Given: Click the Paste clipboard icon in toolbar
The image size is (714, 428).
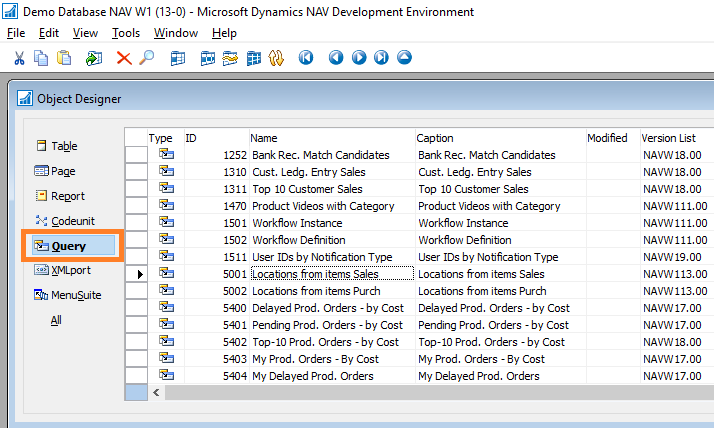Looking at the screenshot, I should [64, 58].
